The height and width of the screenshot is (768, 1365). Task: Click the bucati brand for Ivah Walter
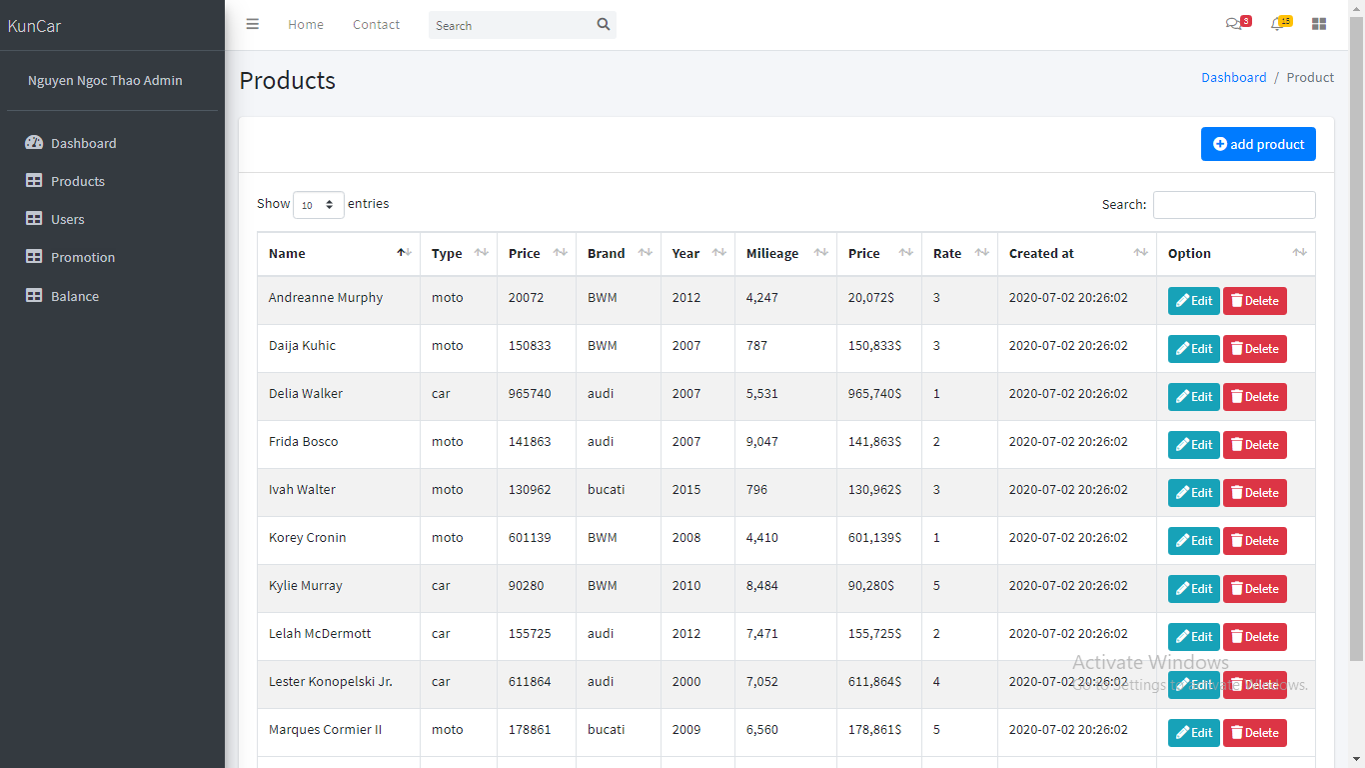(x=606, y=489)
